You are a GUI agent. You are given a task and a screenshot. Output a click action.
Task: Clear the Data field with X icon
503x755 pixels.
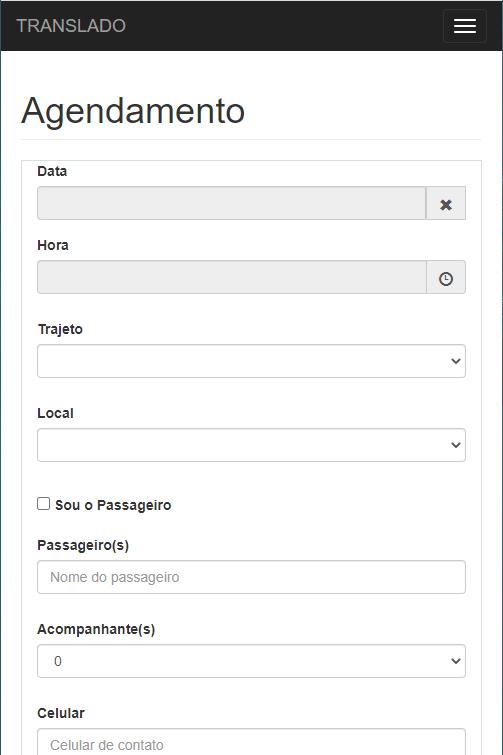coord(446,204)
